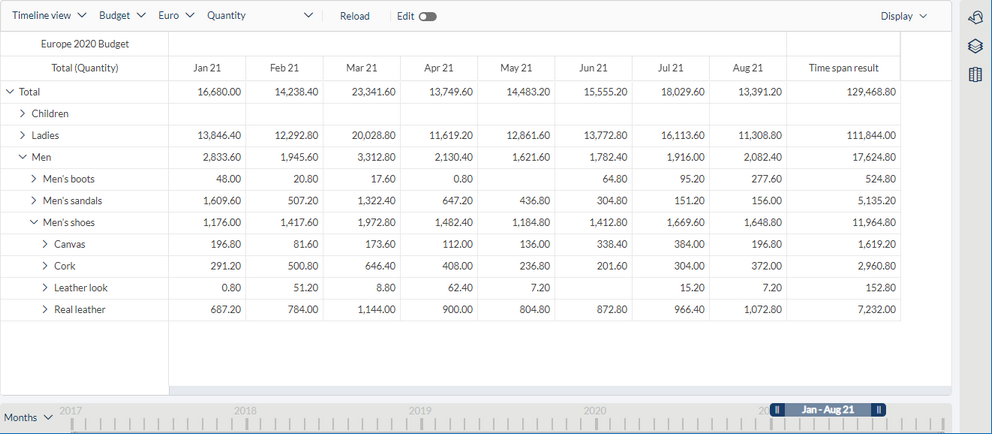Click the Jan 21 column header
992x434 pixels.
208,68
